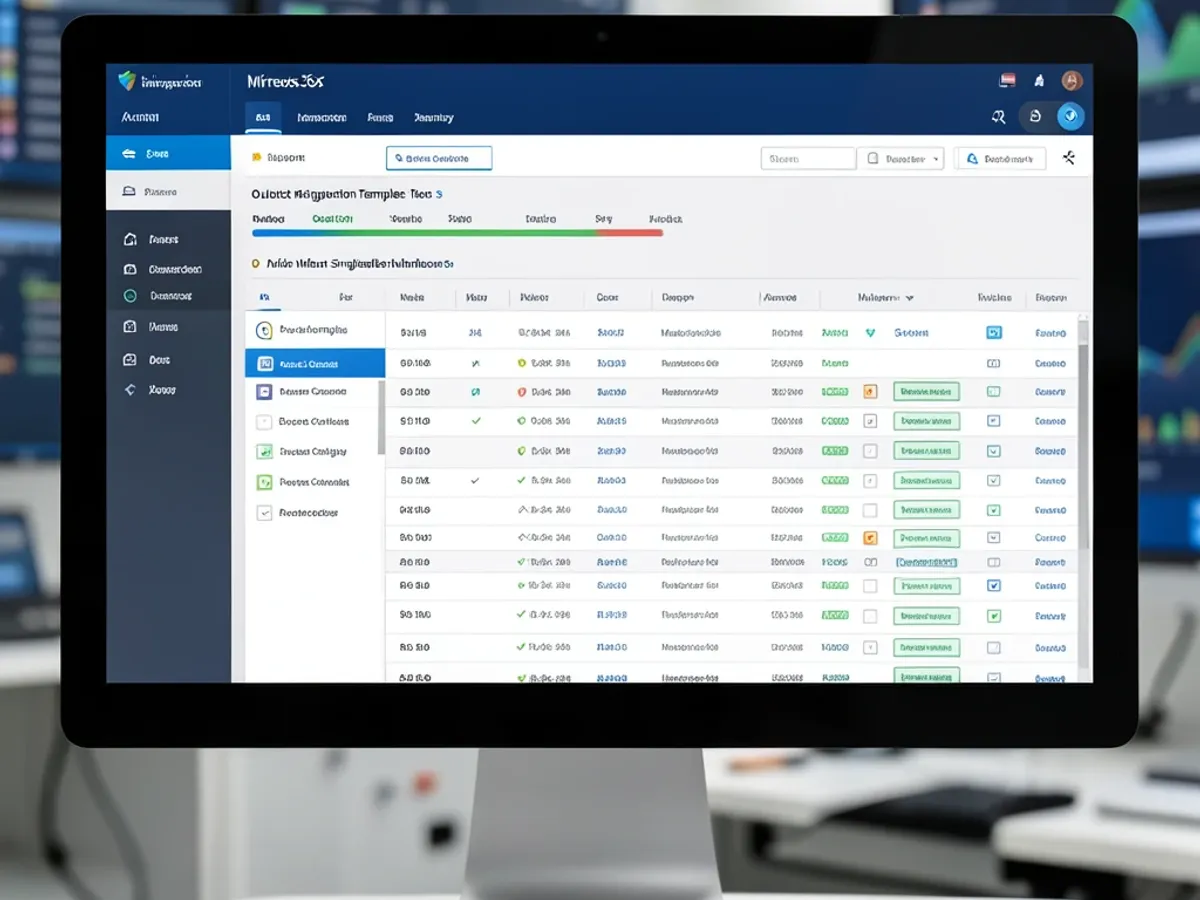Screen dimensions: 1200x900
Task: Click the tools icon at toolbar's far right
Action: point(1069,158)
